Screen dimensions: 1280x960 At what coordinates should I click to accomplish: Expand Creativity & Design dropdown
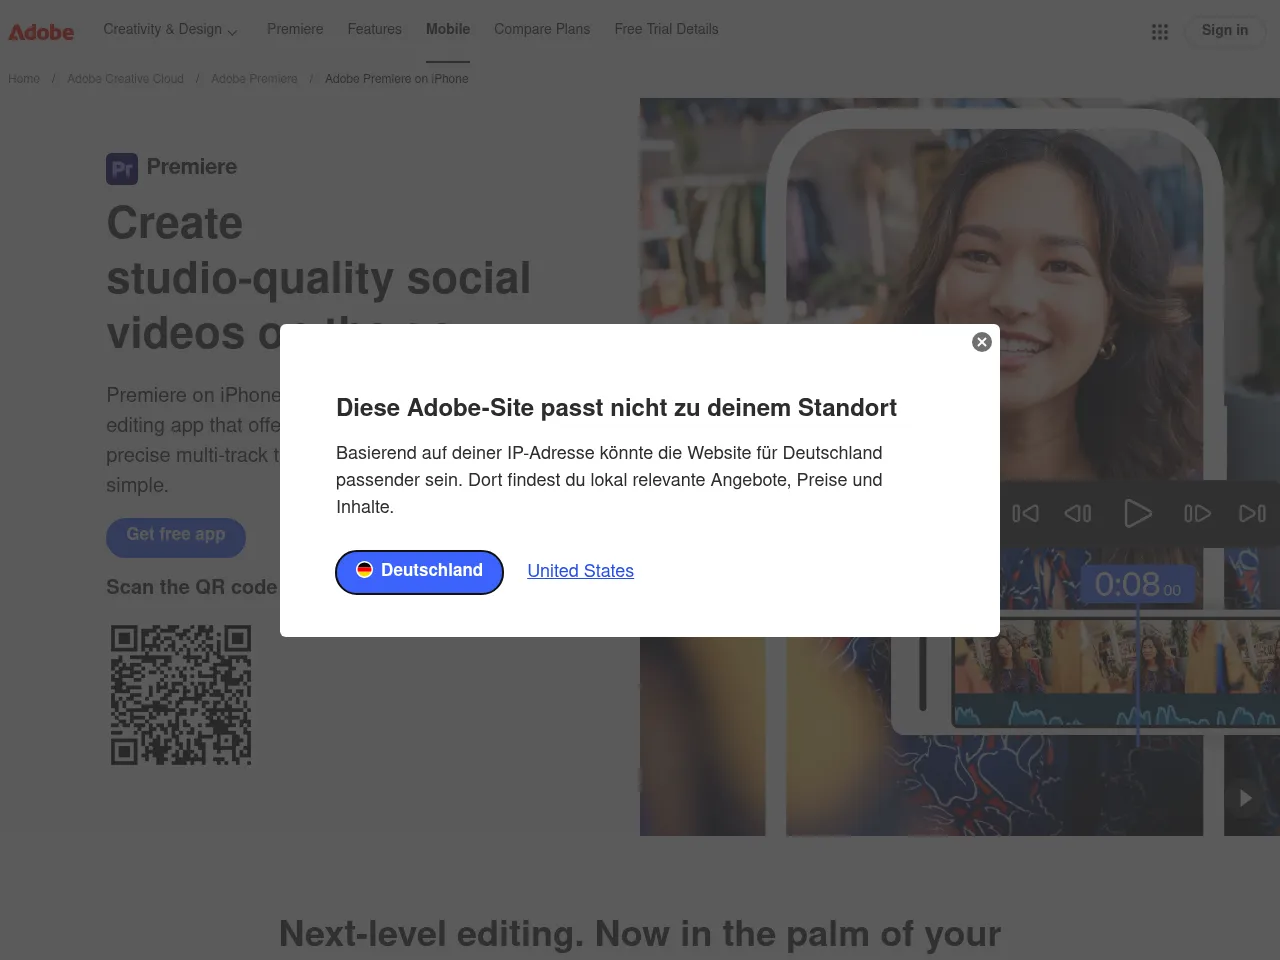click(170, 30)
